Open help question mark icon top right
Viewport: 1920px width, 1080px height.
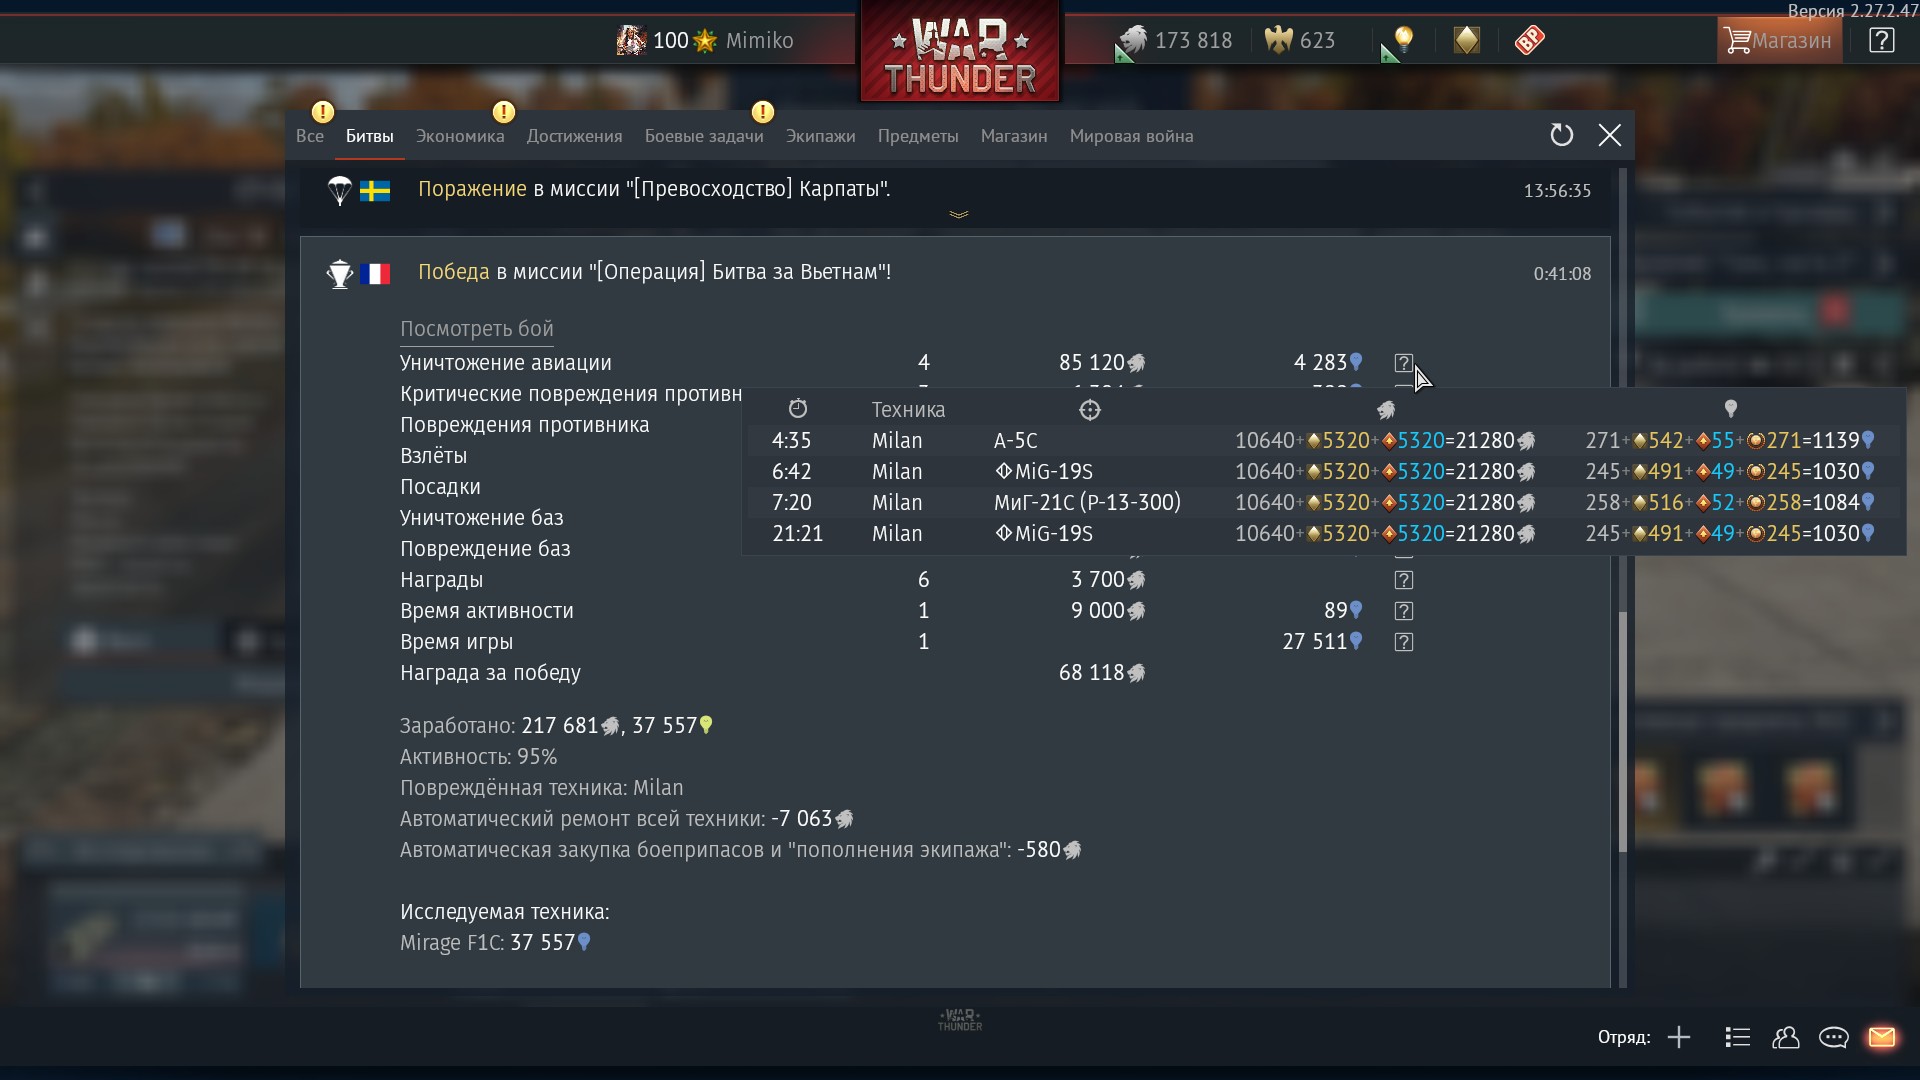tap(1881, 40)
